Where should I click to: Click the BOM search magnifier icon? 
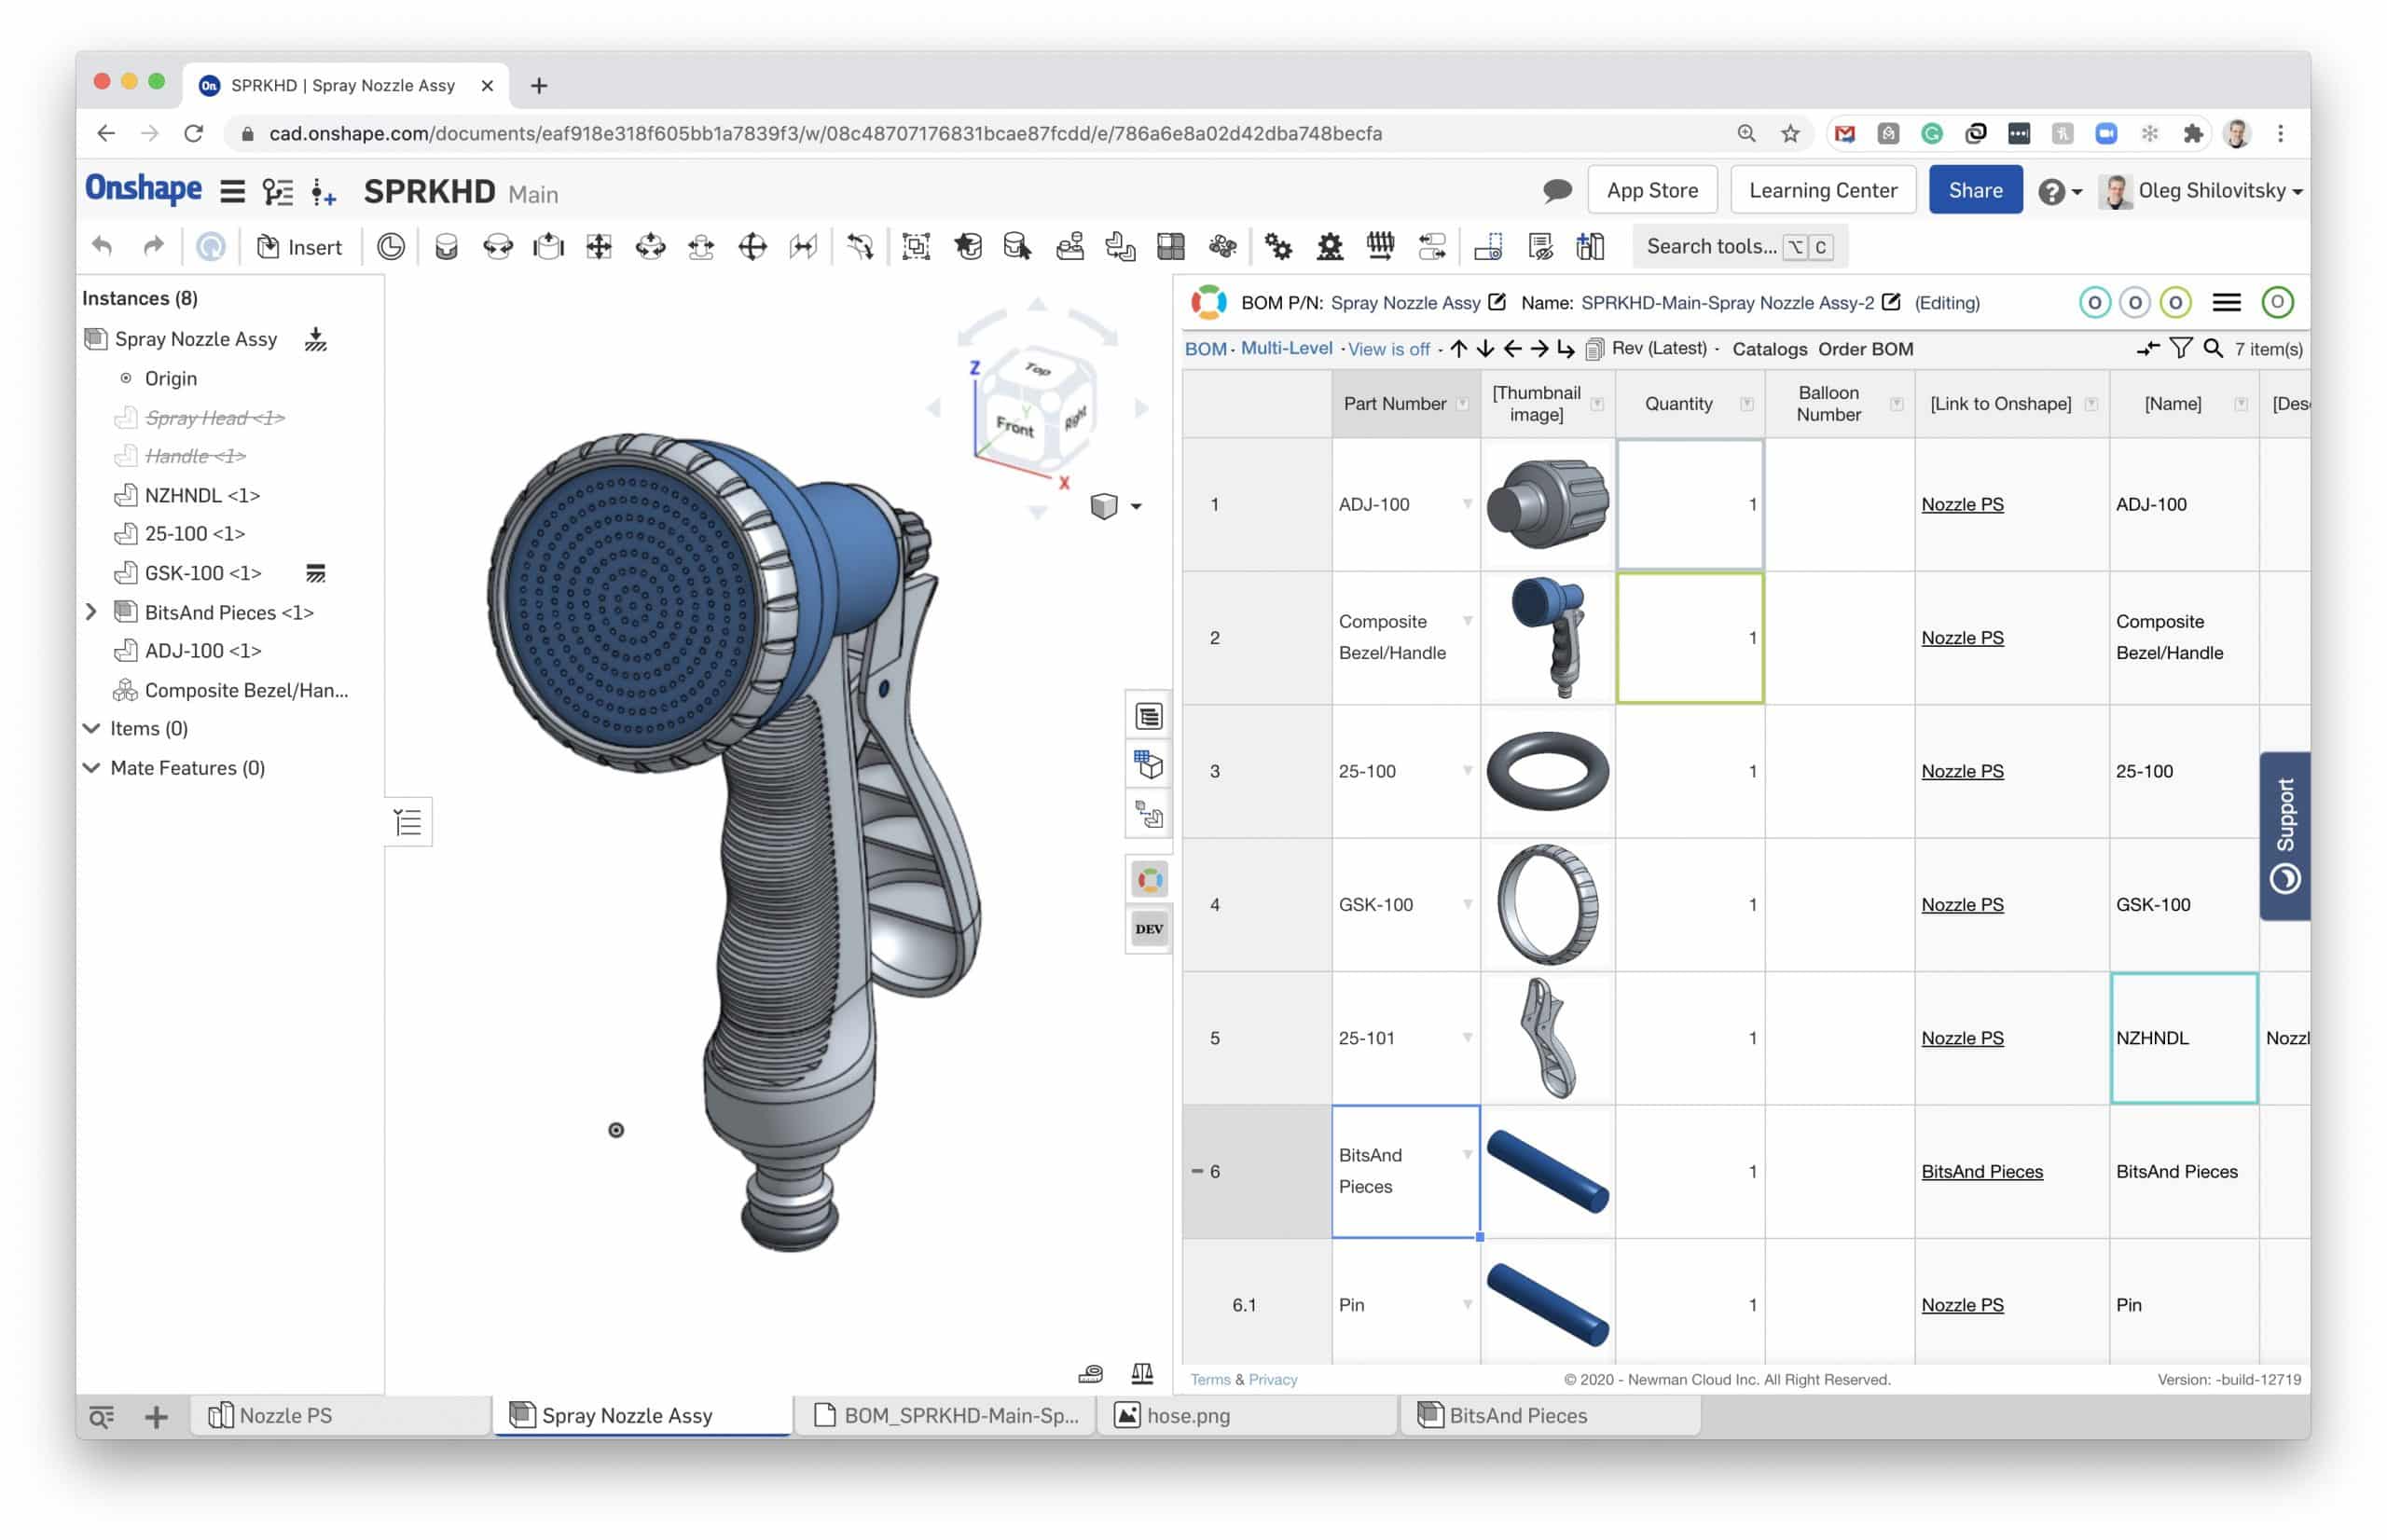[2212, 348]
